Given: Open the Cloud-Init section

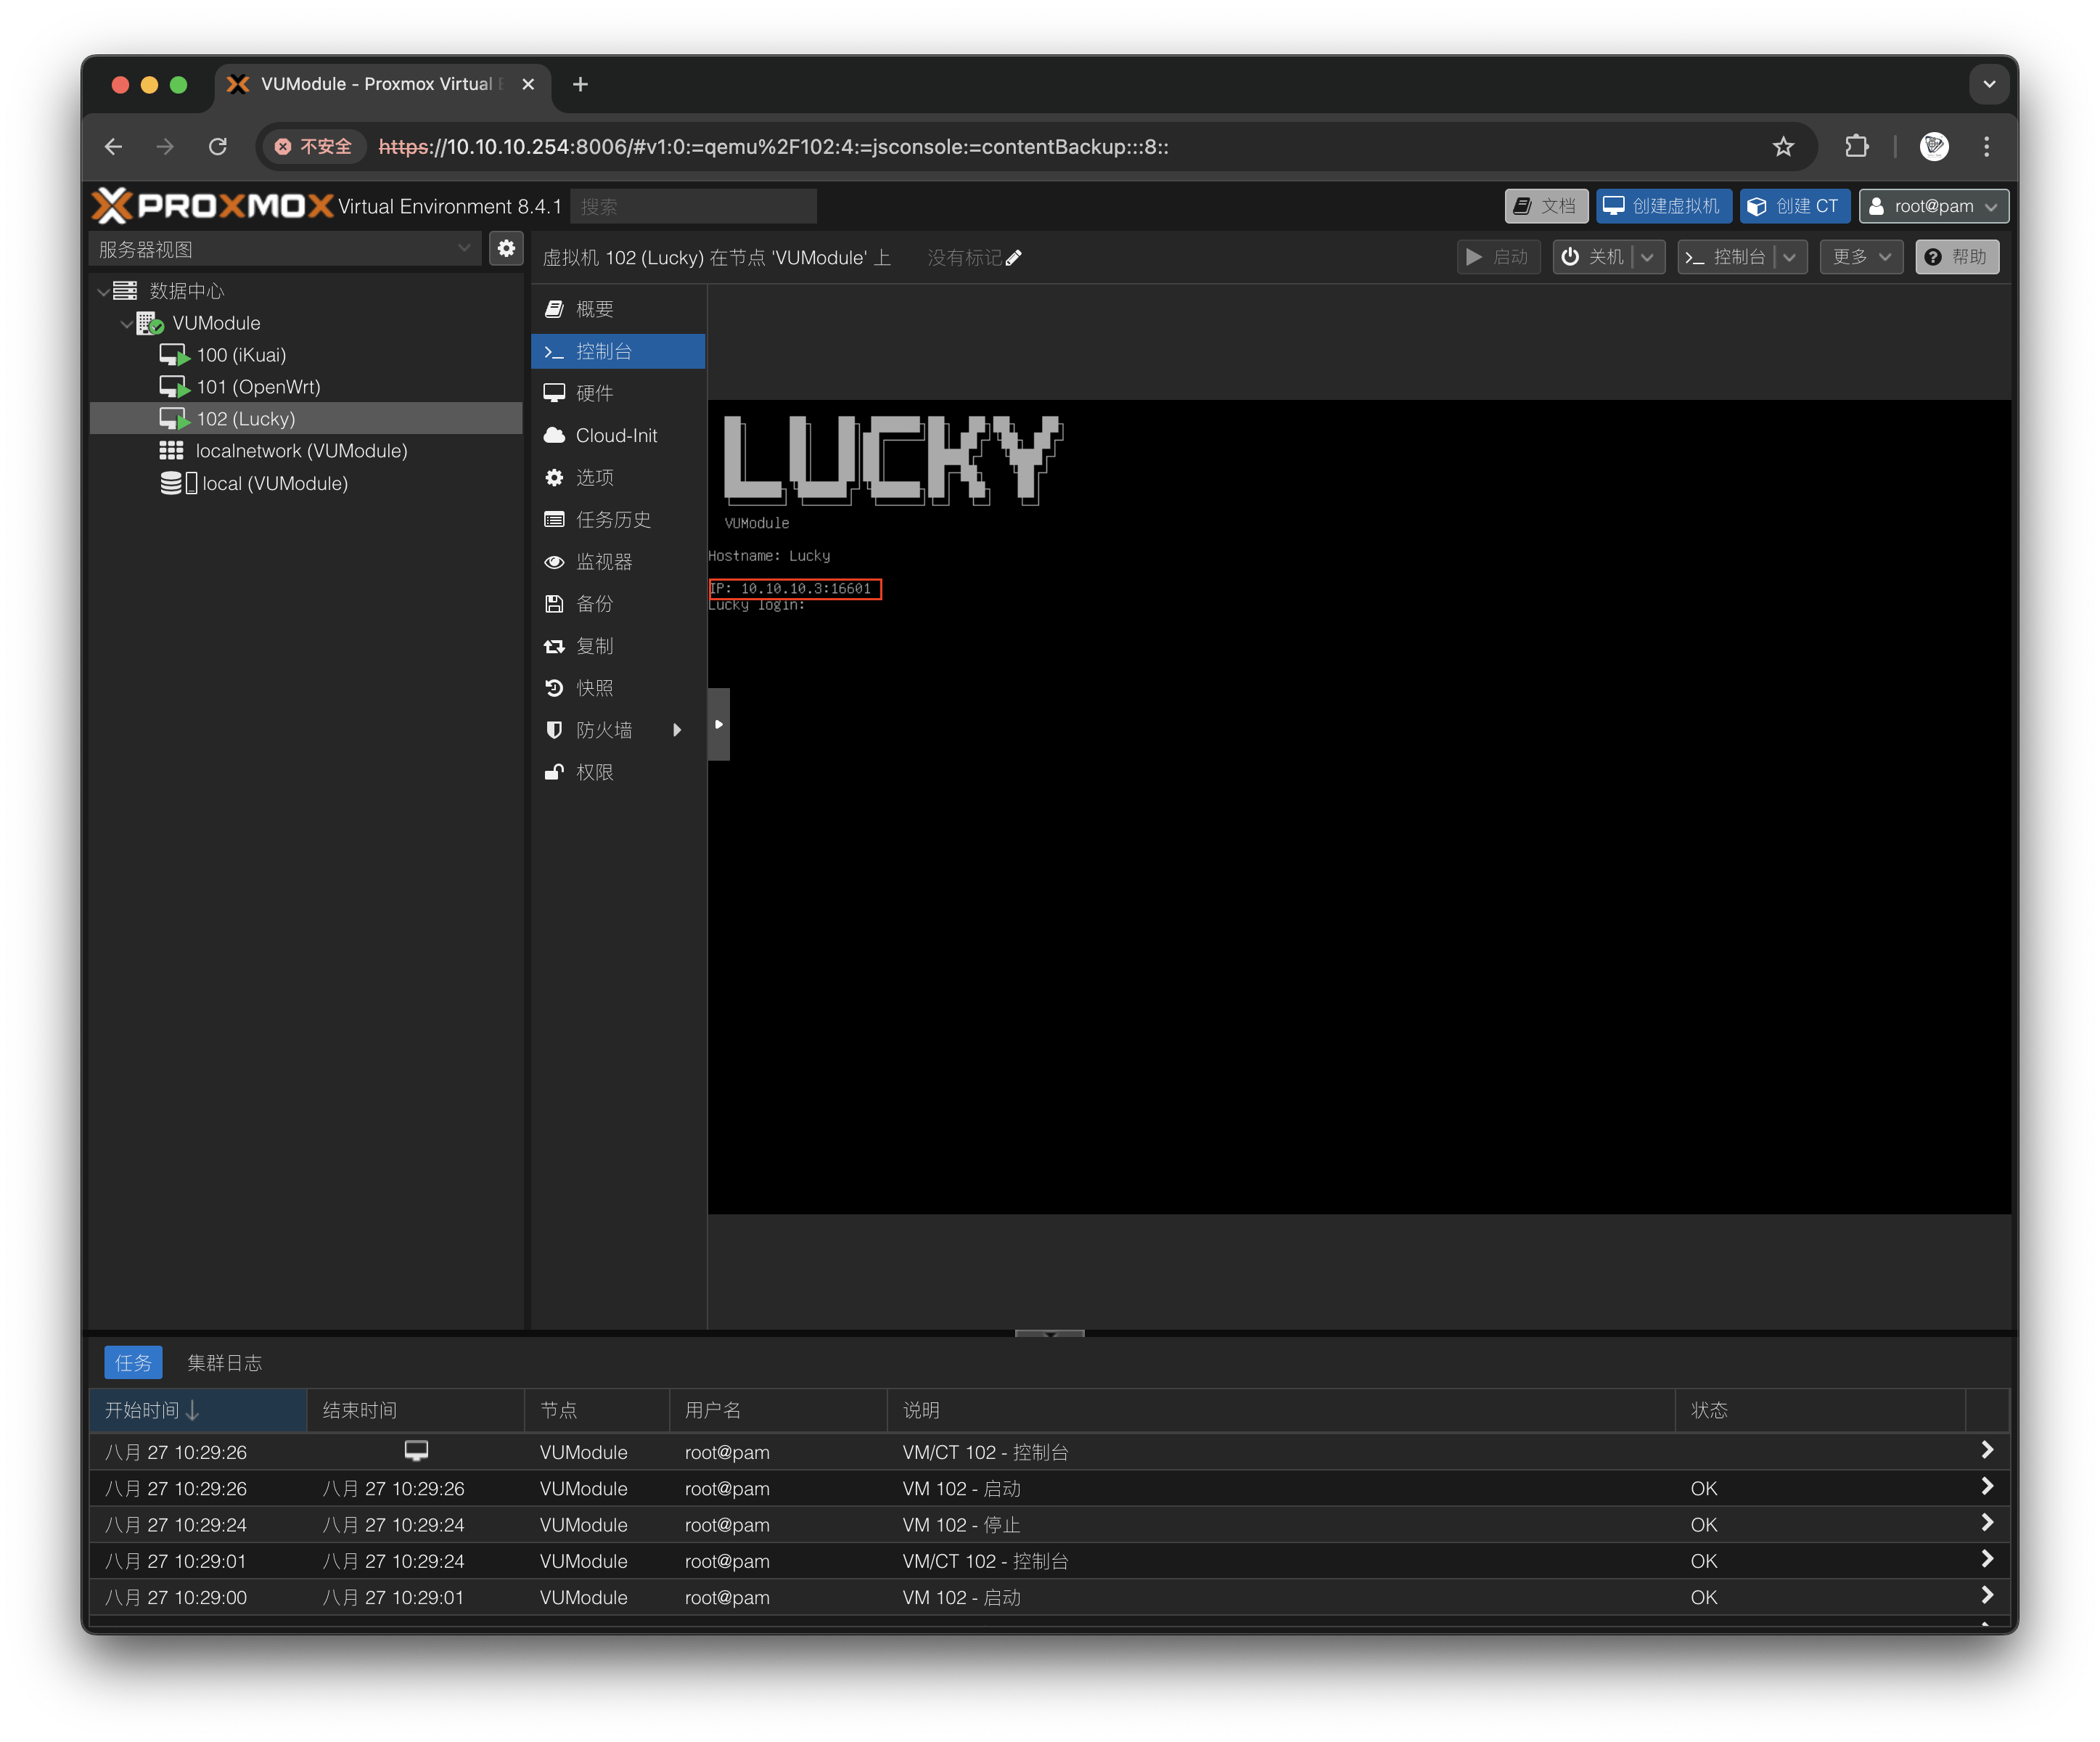Looking at the screenshot, I should (616, 435).
